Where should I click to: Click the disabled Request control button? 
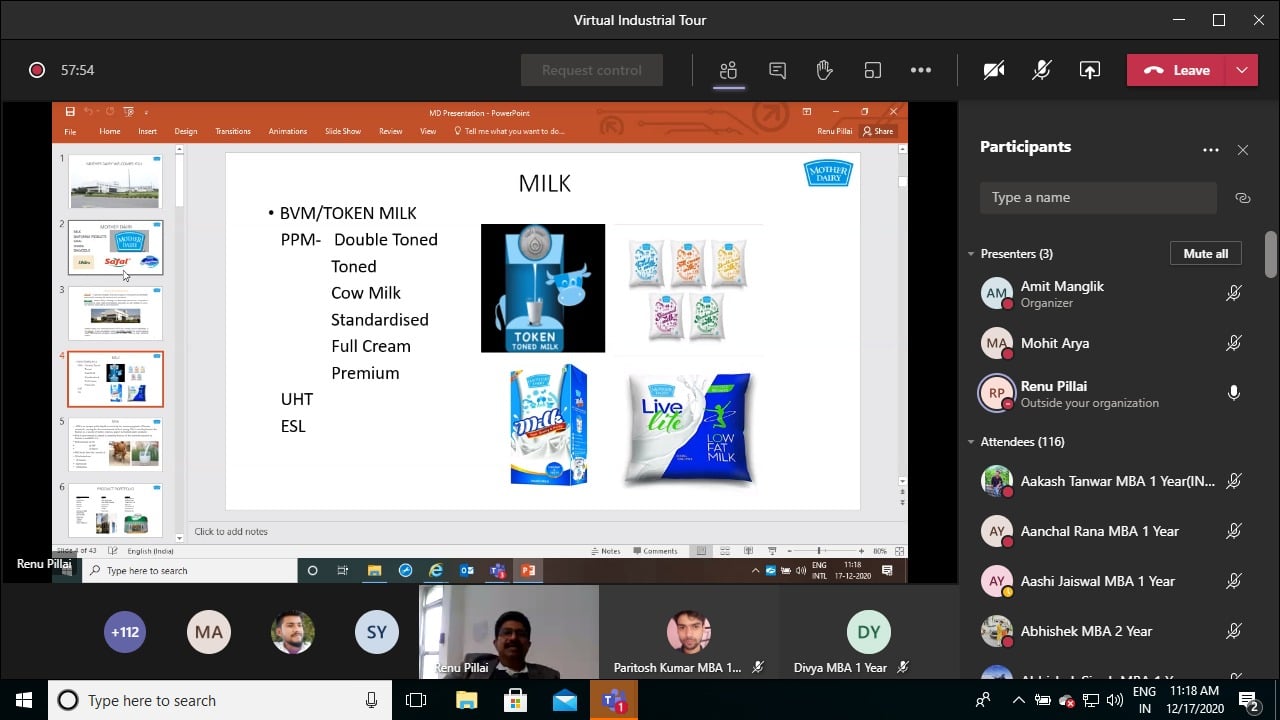(592, 70)
